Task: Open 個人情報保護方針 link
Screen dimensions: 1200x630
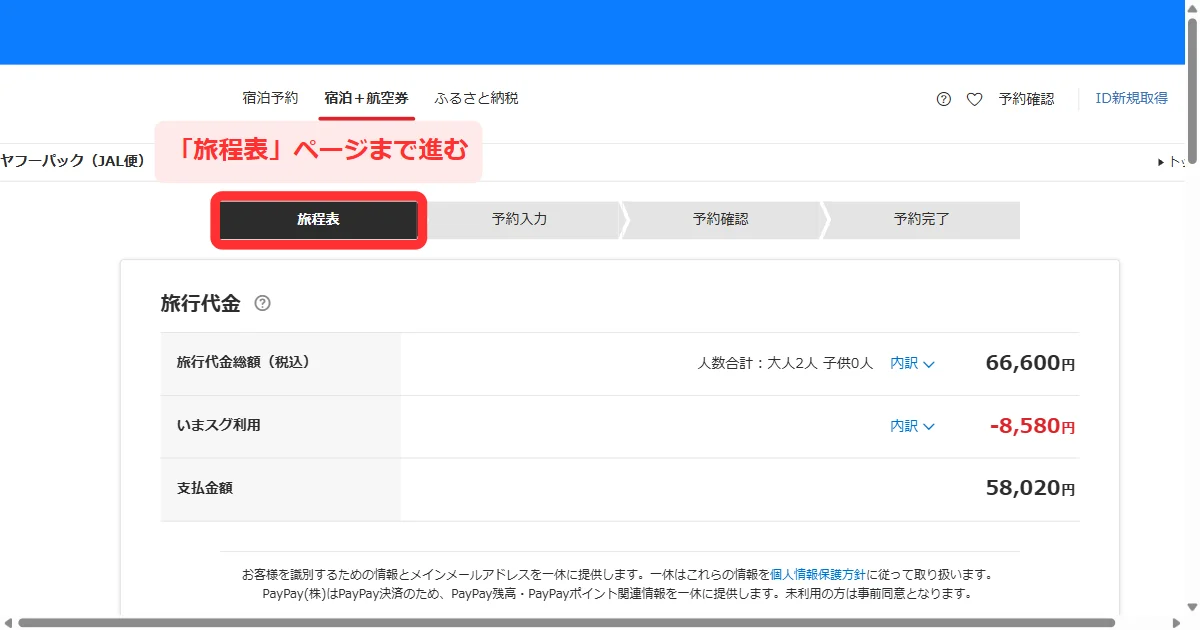Action: click(818, 575)
